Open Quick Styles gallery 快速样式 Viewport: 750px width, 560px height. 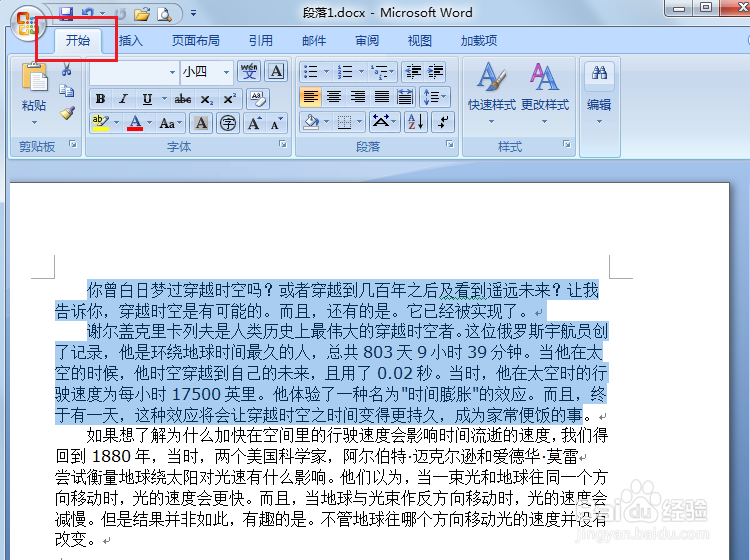tap(492, 92)
